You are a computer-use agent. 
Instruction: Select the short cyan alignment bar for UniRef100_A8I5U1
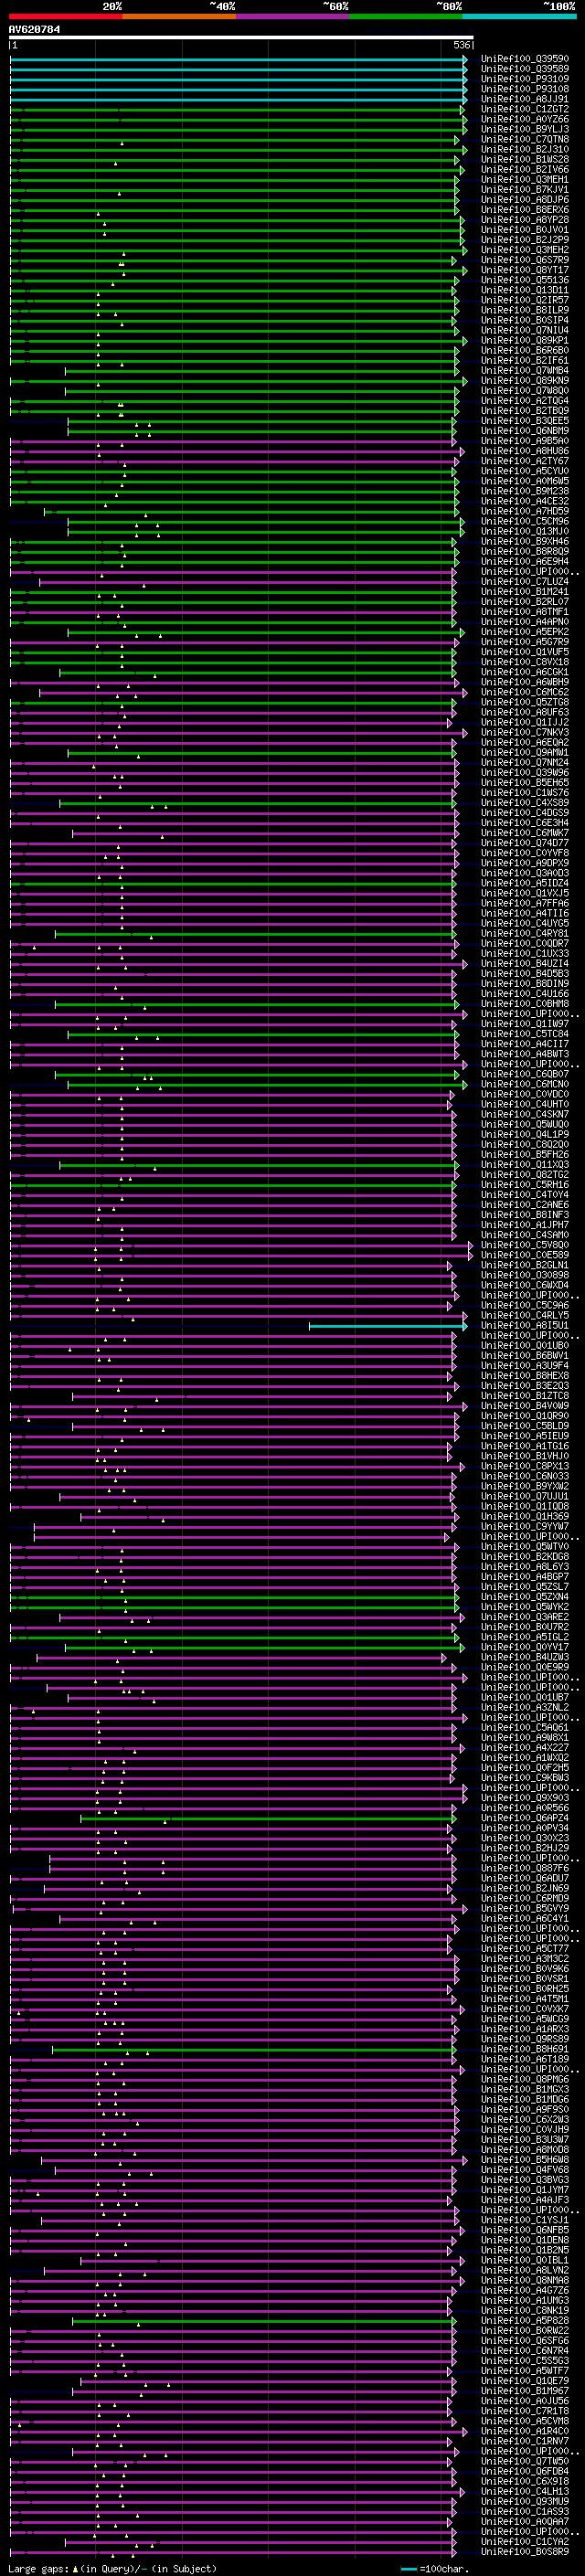tap(388, 1326)
